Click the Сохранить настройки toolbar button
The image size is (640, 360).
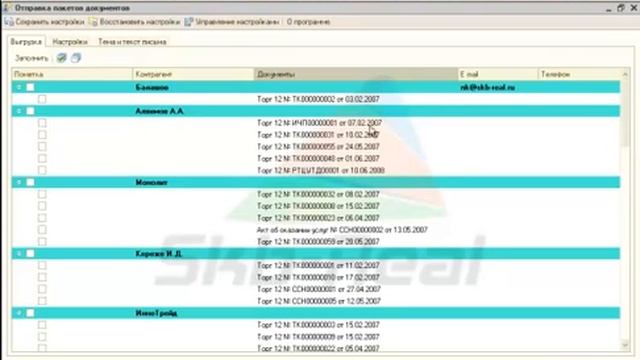(x=44, y=22)
